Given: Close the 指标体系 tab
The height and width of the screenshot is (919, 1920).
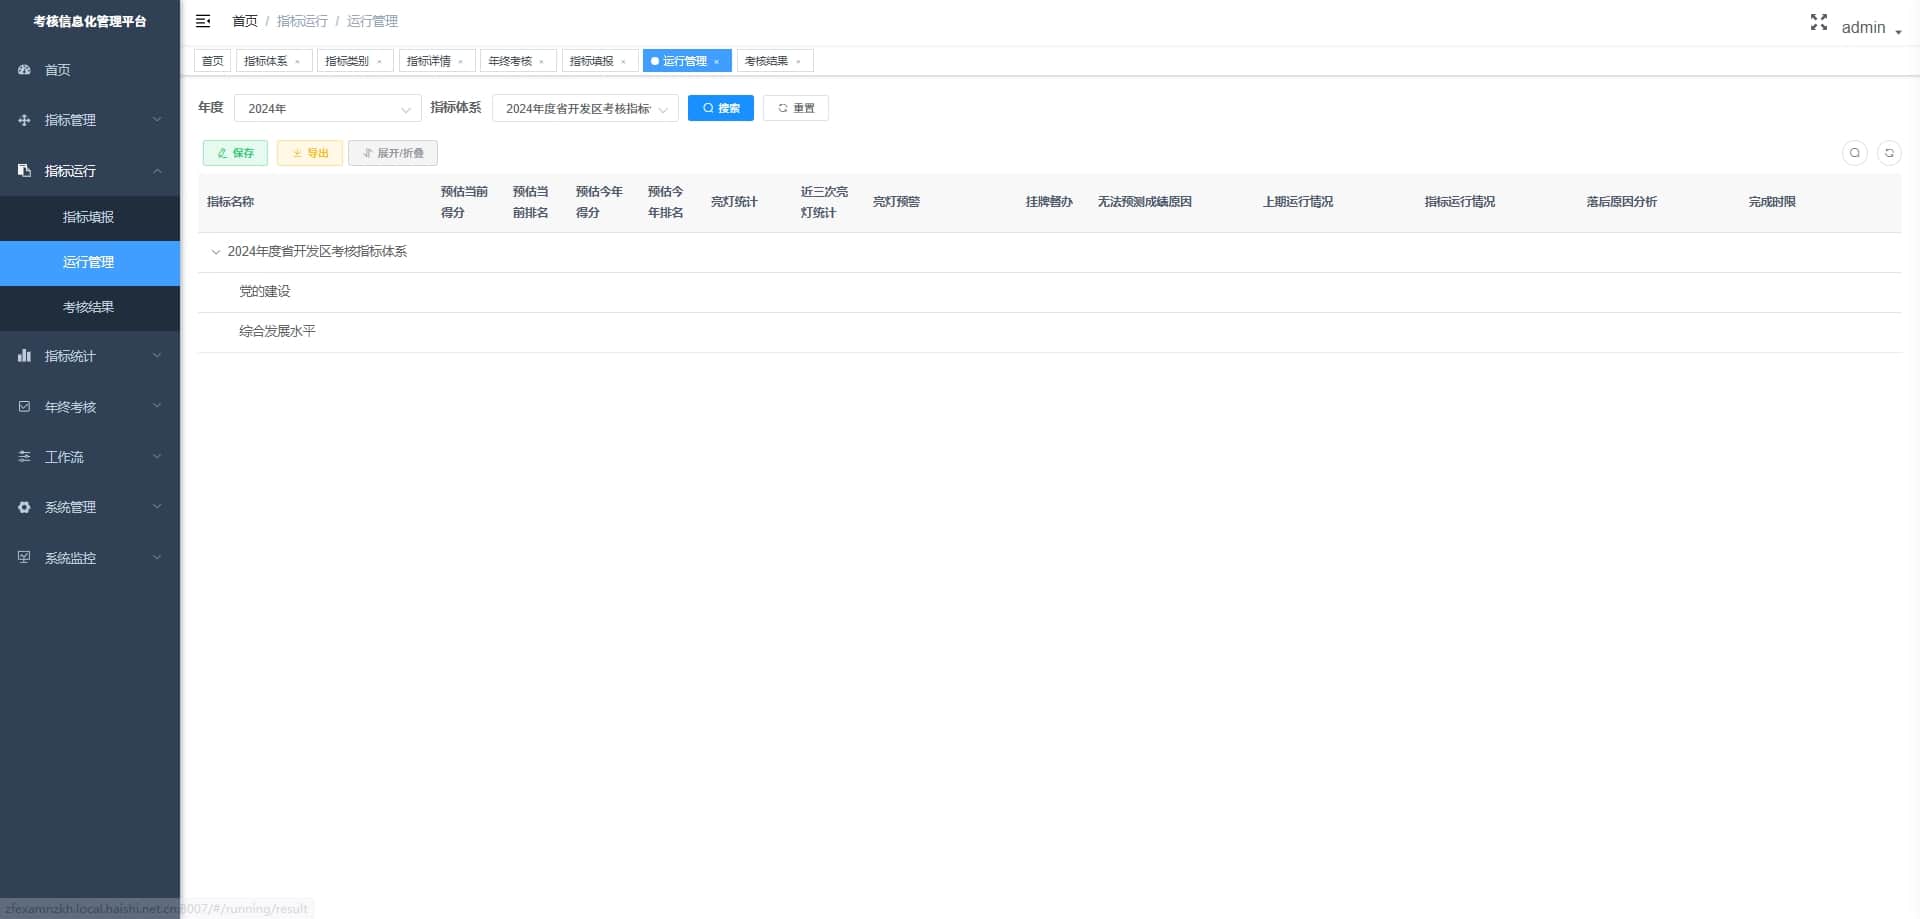Looking at the screenshot, I should (x=298, y=62).
